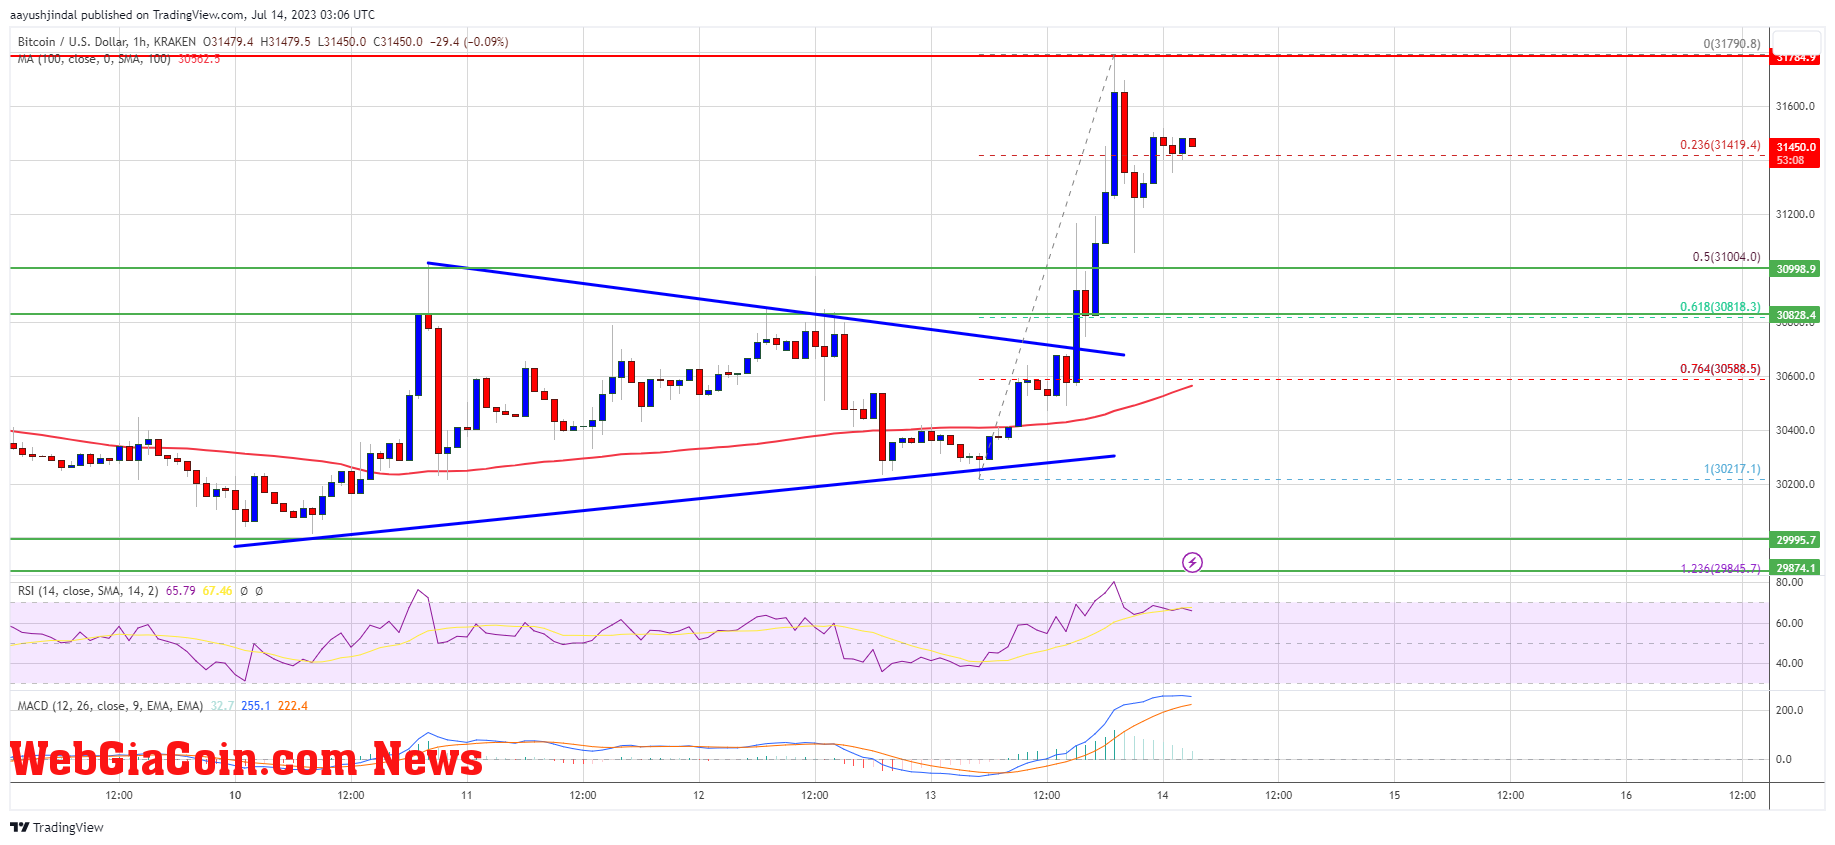Click the blue MACD value 255.1
This screenshot has height=845, width=1835.
[x=256, y=706]
